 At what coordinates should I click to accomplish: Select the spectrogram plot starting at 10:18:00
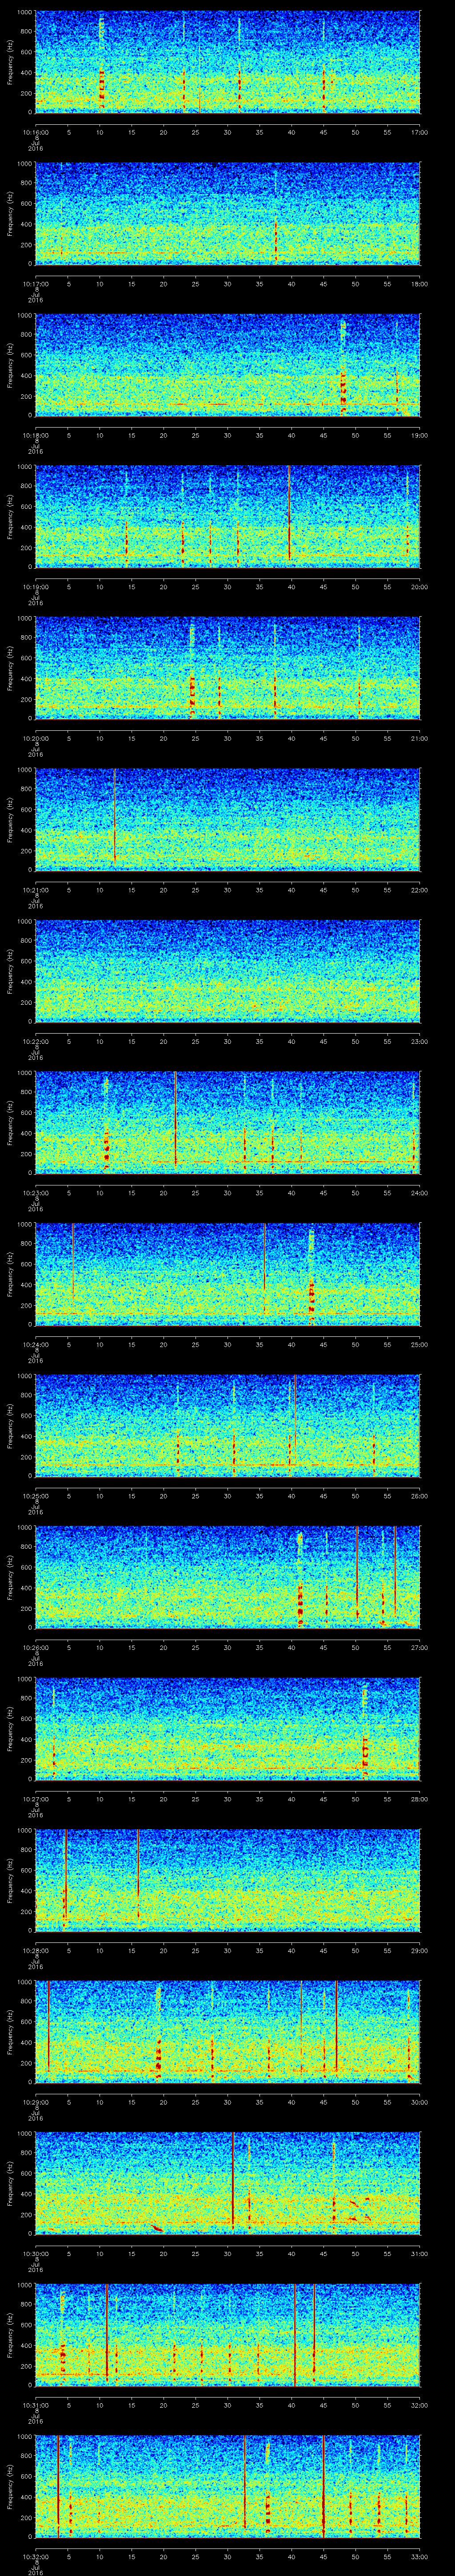[228, 365]
